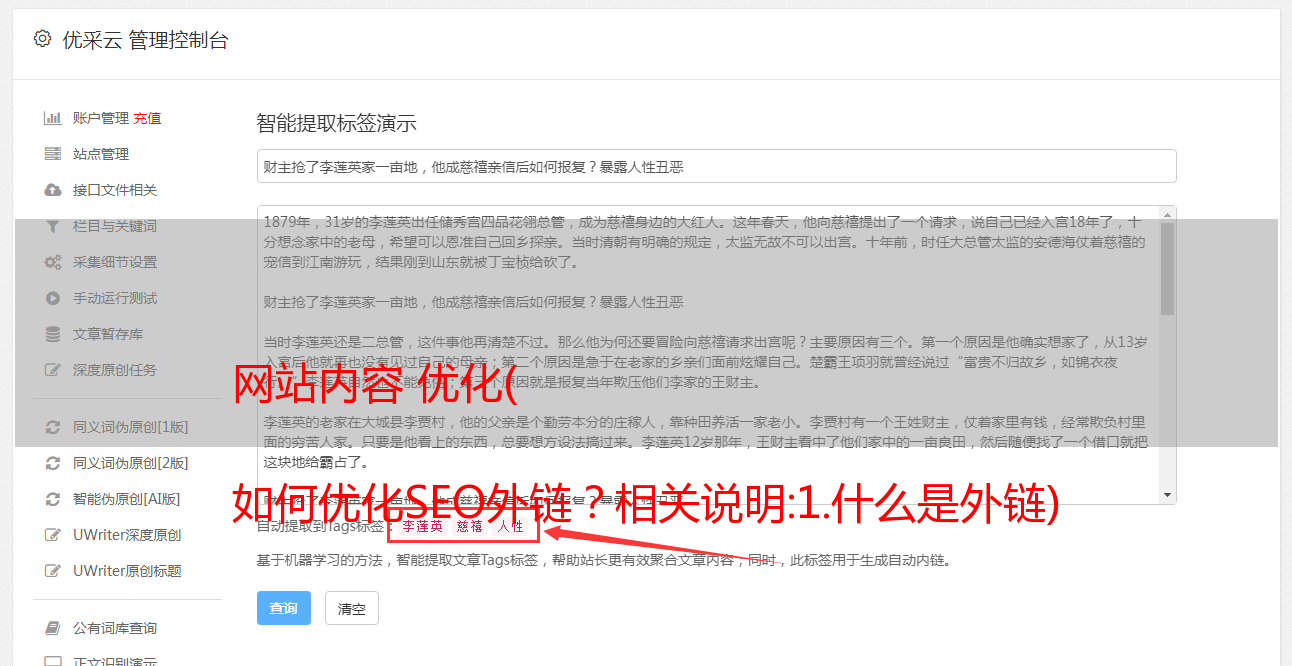Click the article content text area
Viewport: 1292px width, 666px height.
point(708,355)
